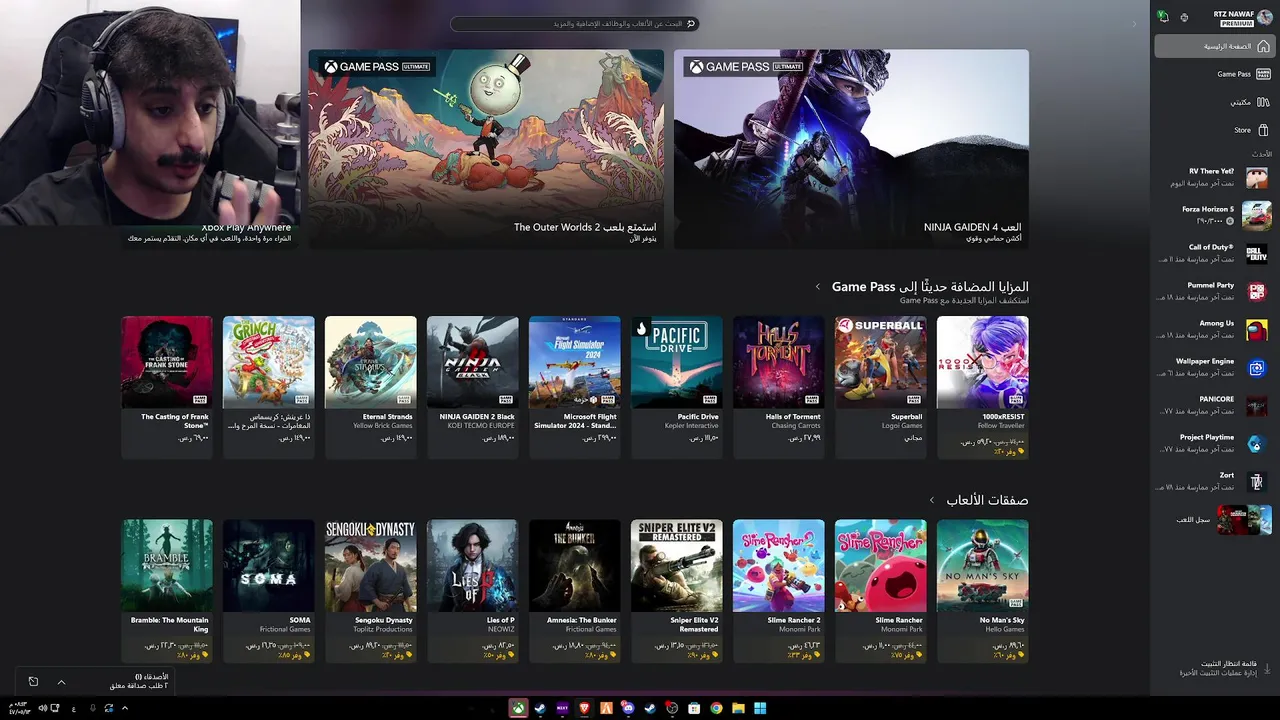Open the Slime Rancher deal tile
Viewport: 1280px width, 720px height.
click(x=880, y=590)
